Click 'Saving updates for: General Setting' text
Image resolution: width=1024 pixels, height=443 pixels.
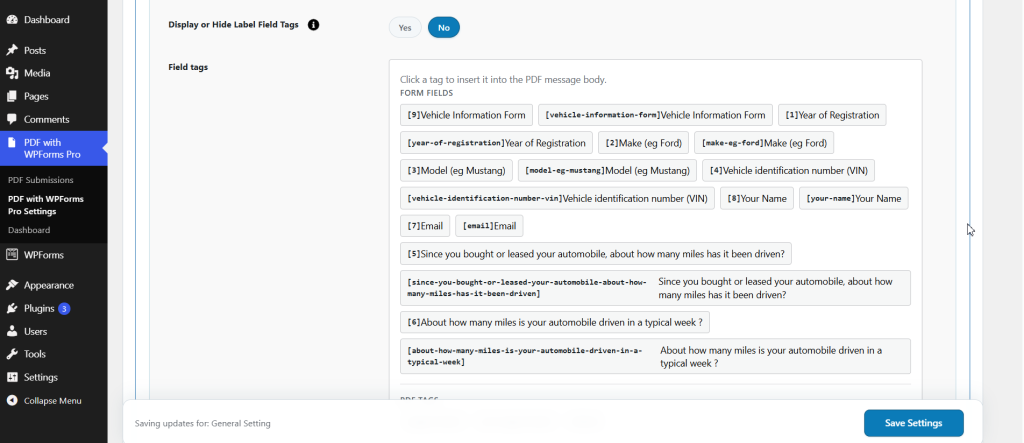[x=202, y=423]
